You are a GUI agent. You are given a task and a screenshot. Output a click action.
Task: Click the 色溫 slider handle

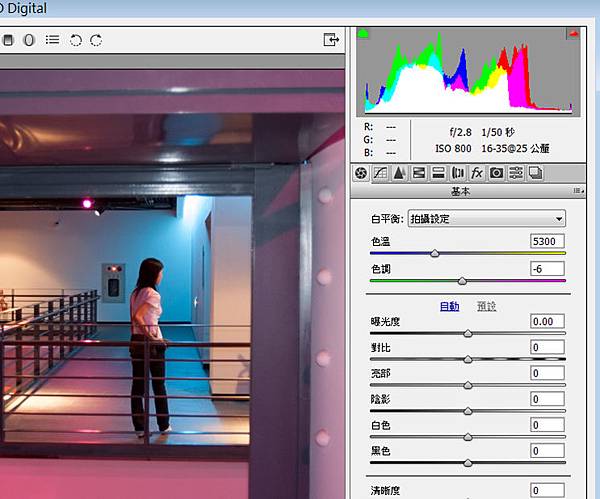coord(435,253)
